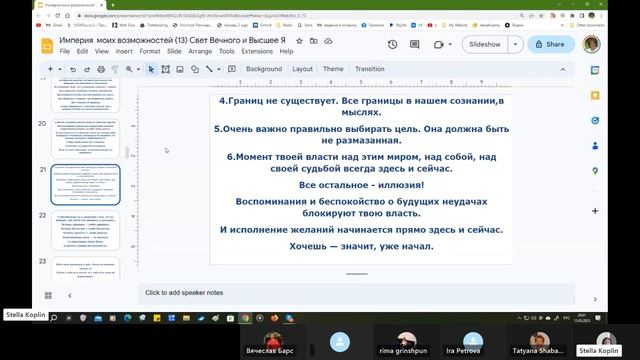Check the cloud save status icon

tap(328, 41)
